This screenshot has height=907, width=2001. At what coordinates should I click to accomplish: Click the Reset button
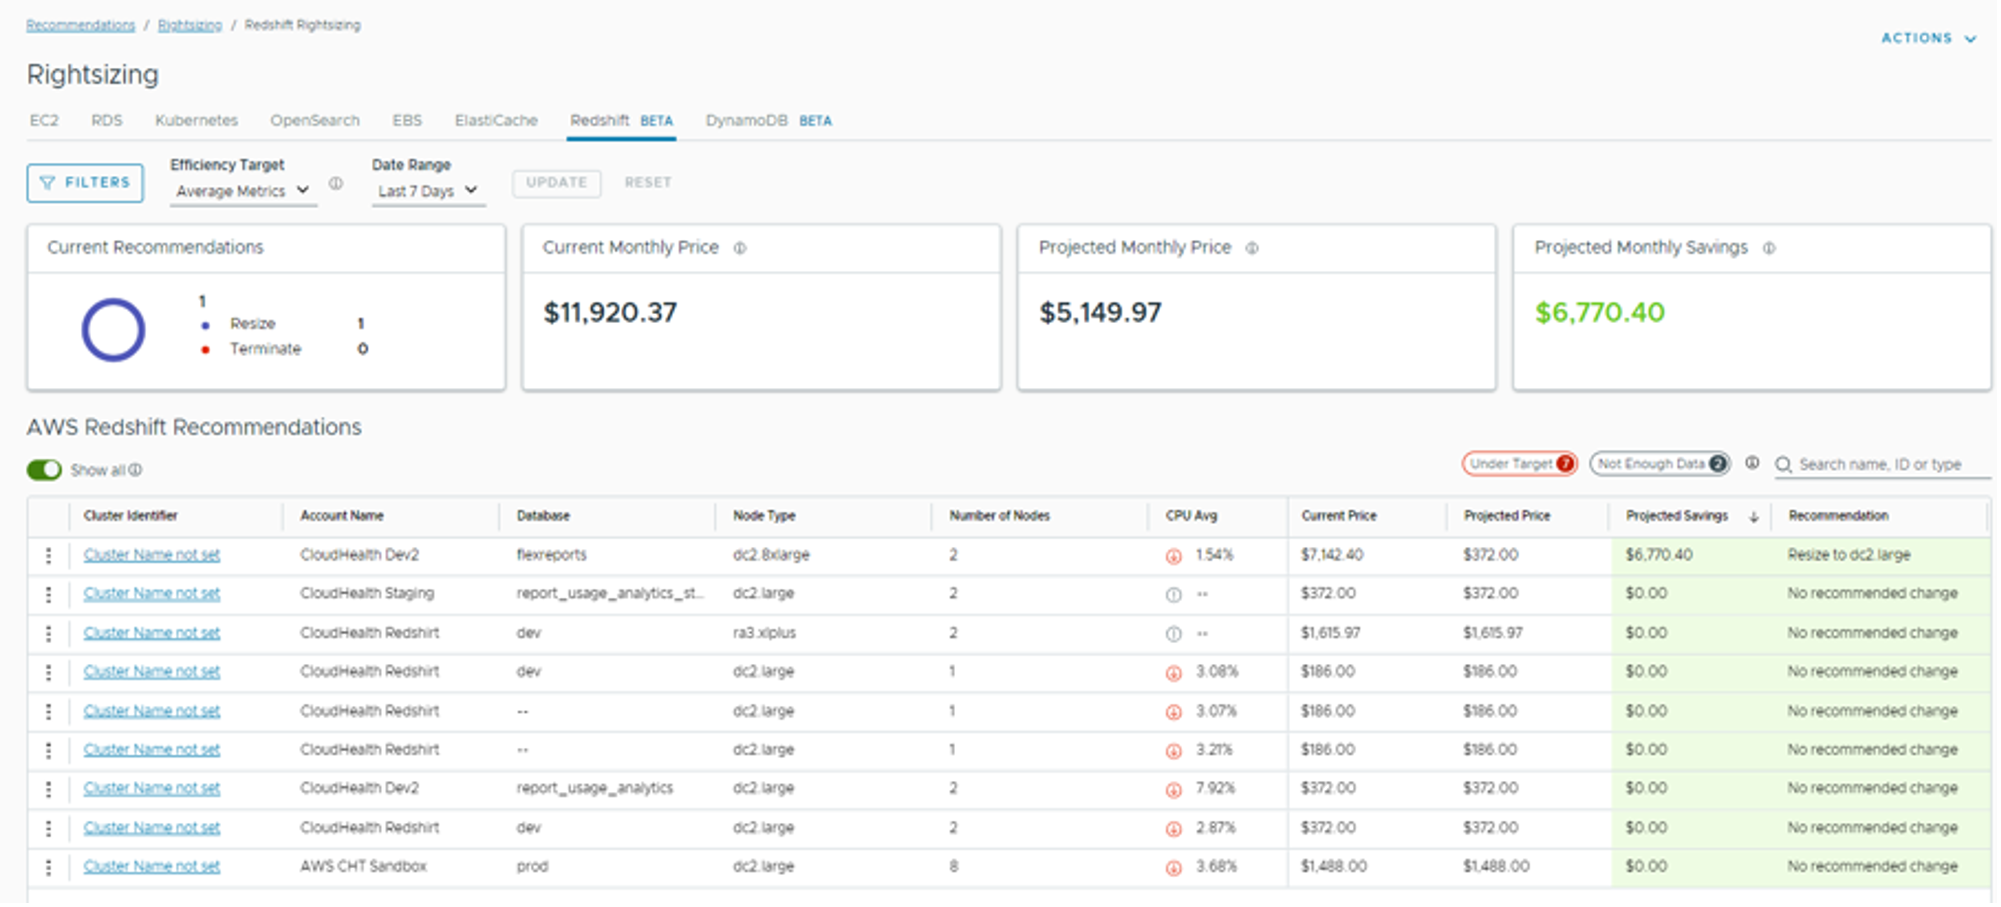(648, 183)
